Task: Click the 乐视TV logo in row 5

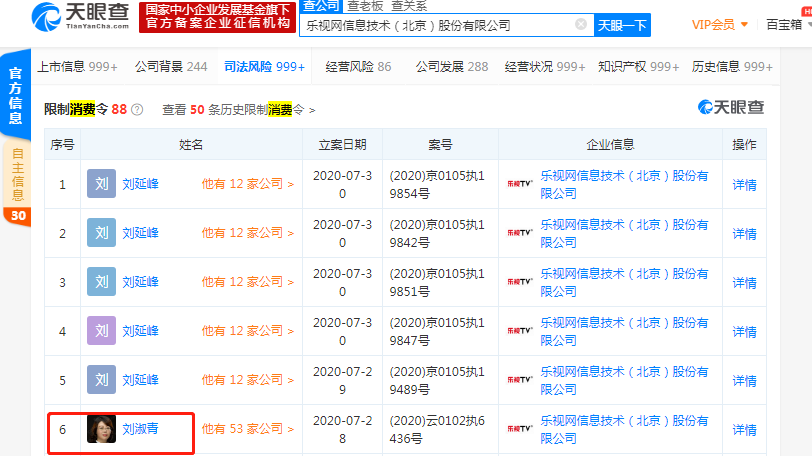Action: 520,379
